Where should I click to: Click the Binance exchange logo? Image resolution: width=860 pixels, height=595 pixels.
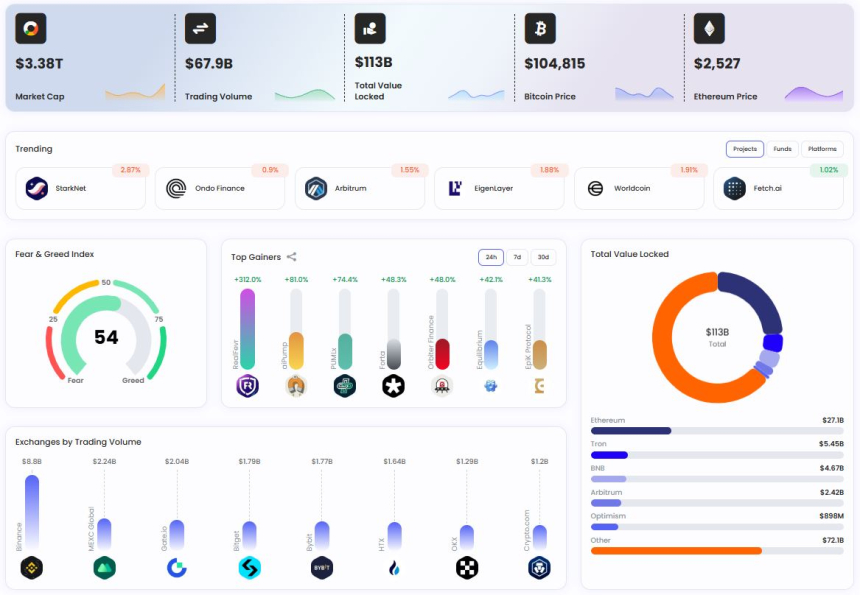tap(32, 568)
